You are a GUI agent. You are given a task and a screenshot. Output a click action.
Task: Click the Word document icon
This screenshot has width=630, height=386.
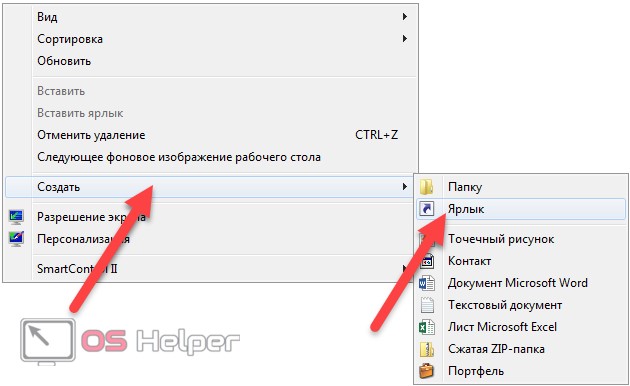tap(427, 283)
